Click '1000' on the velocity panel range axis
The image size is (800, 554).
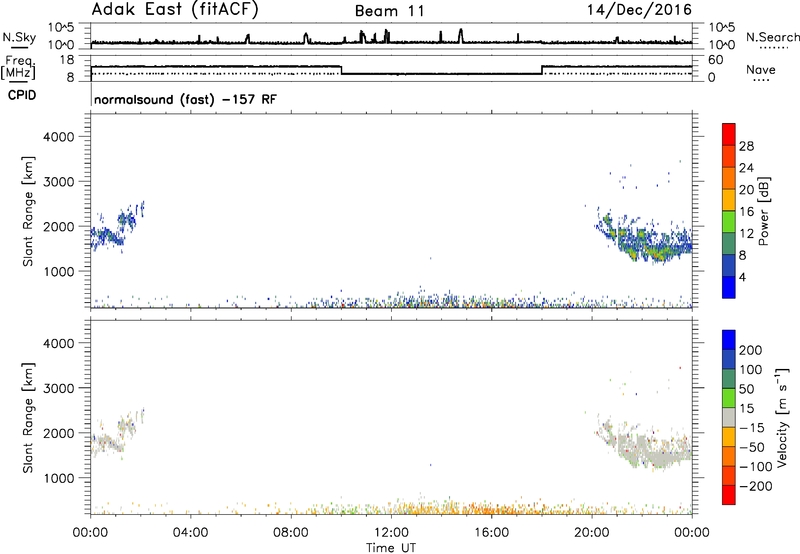(59, 478)
